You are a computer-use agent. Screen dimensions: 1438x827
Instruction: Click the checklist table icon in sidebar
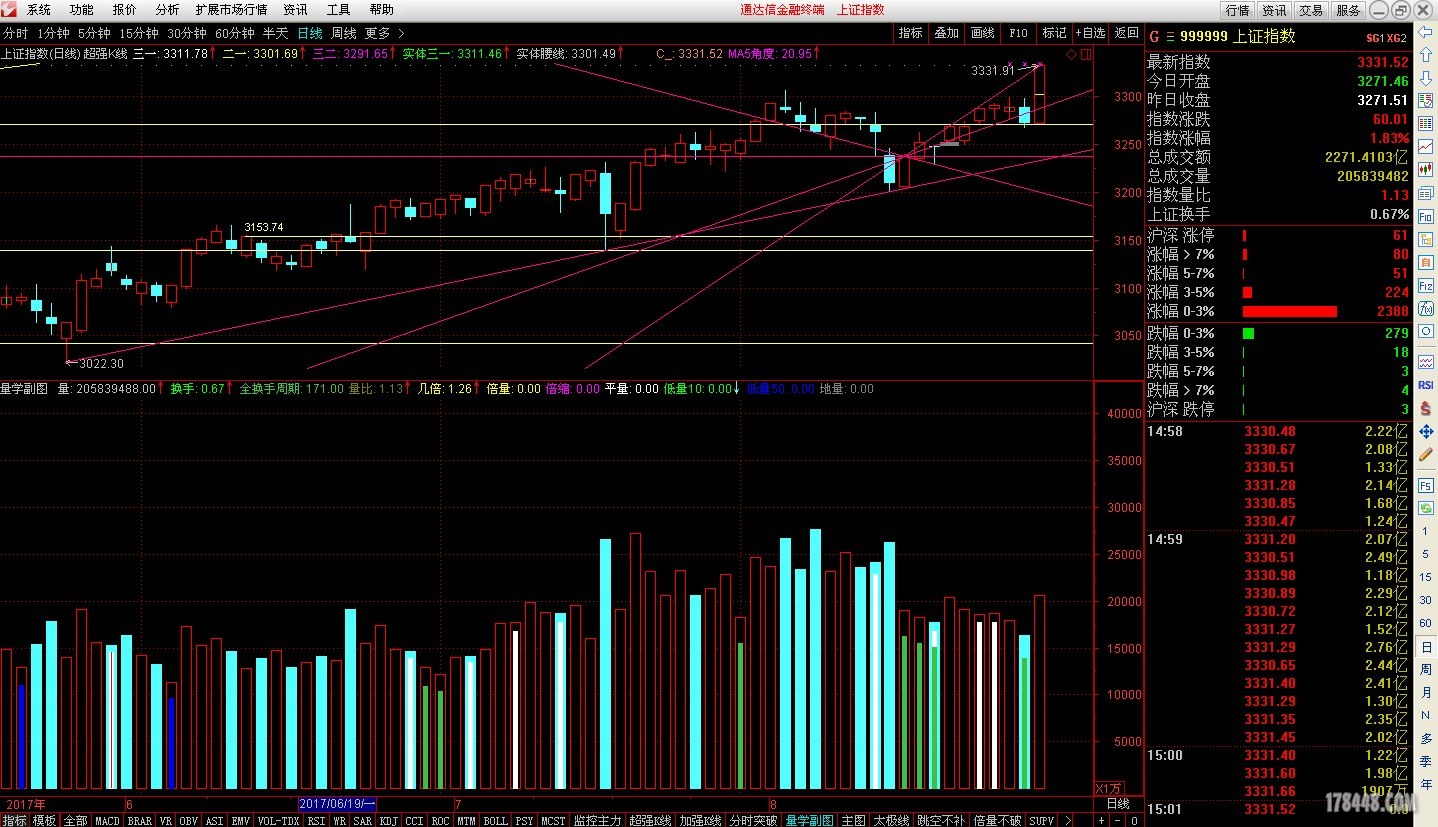tap(1425, 100)
